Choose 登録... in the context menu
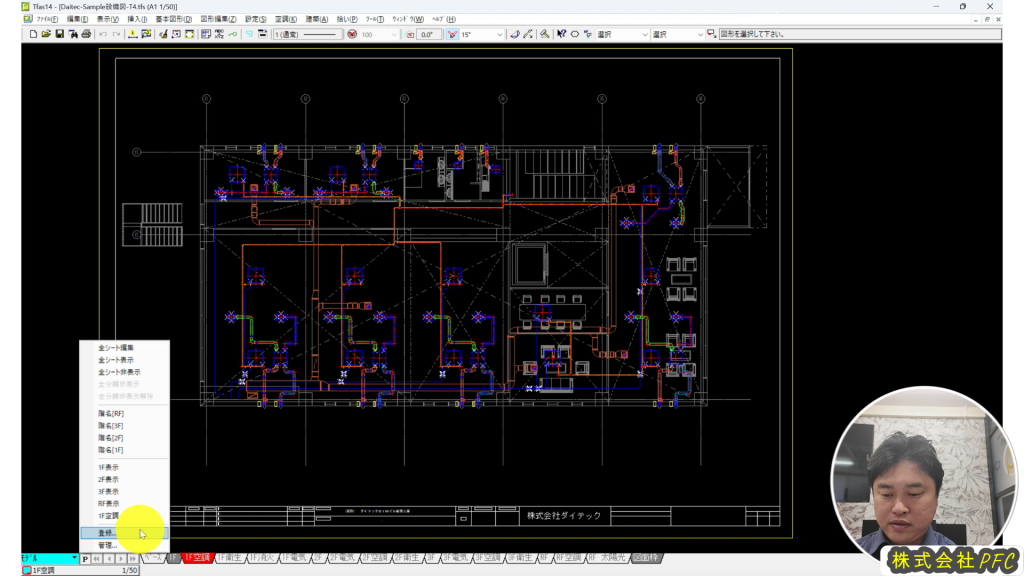The image size is (1024, 576). coord(106,533)
